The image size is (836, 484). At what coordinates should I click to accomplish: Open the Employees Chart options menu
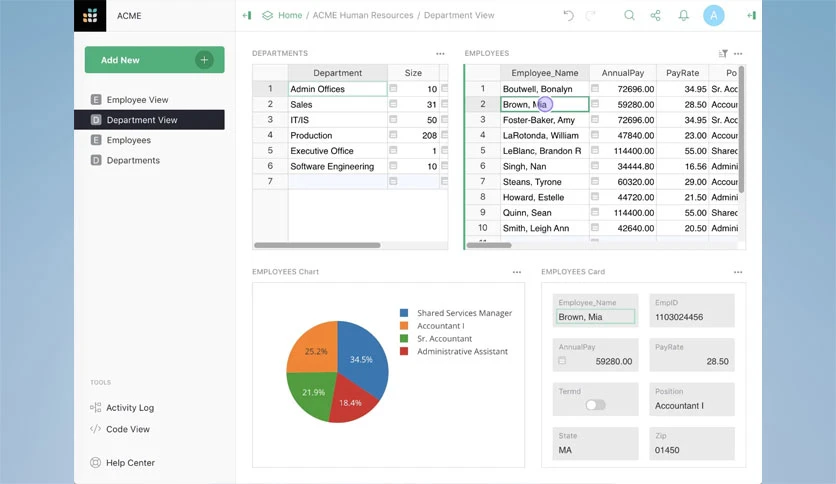[517, 272]
